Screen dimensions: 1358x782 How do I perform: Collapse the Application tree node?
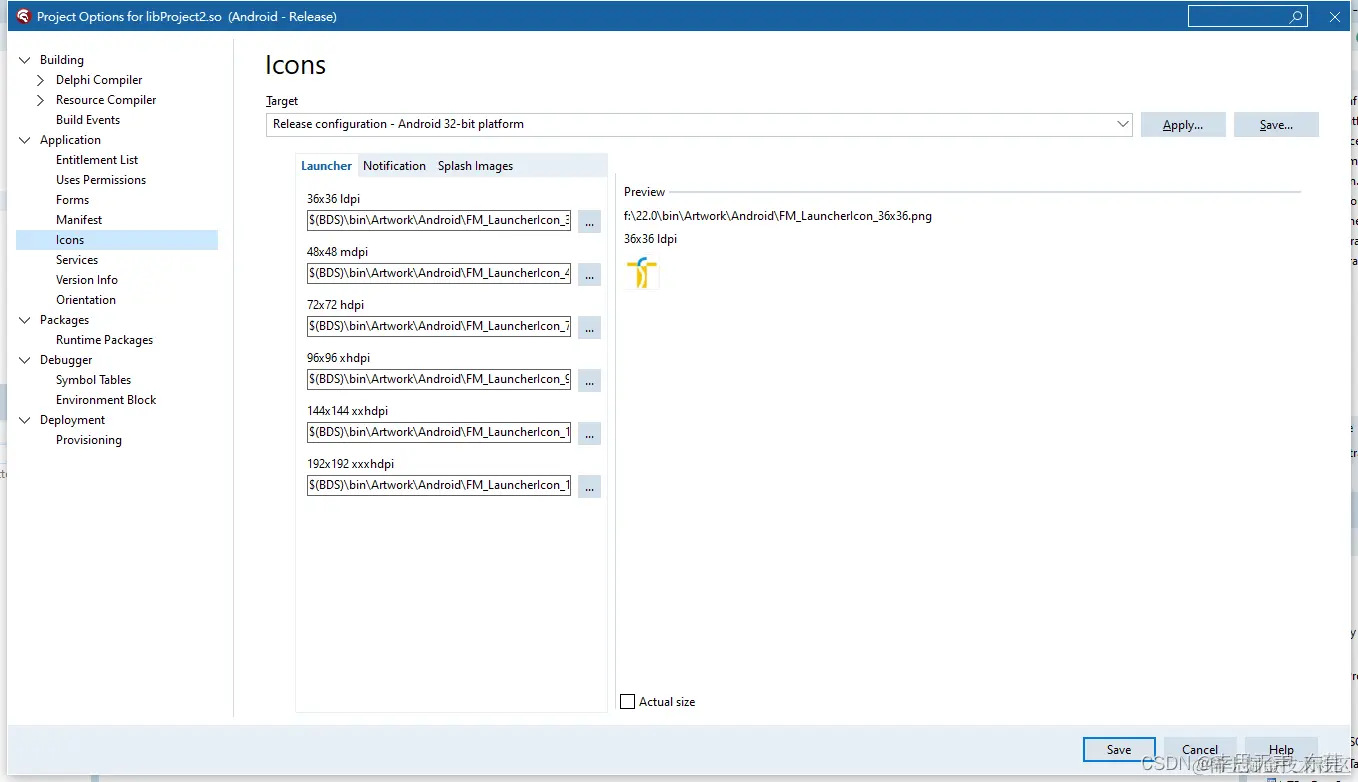pos(25,140)
